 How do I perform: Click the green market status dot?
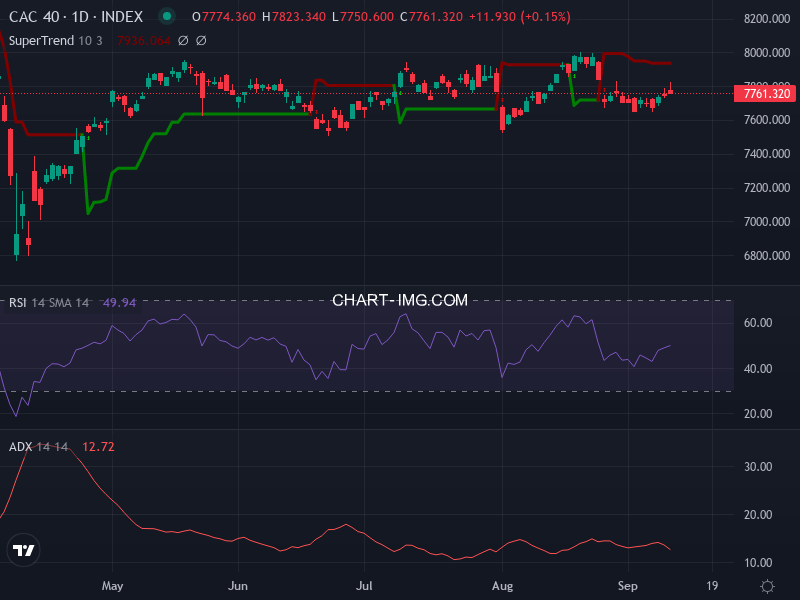pyautogui.click(x=167, y=16)
